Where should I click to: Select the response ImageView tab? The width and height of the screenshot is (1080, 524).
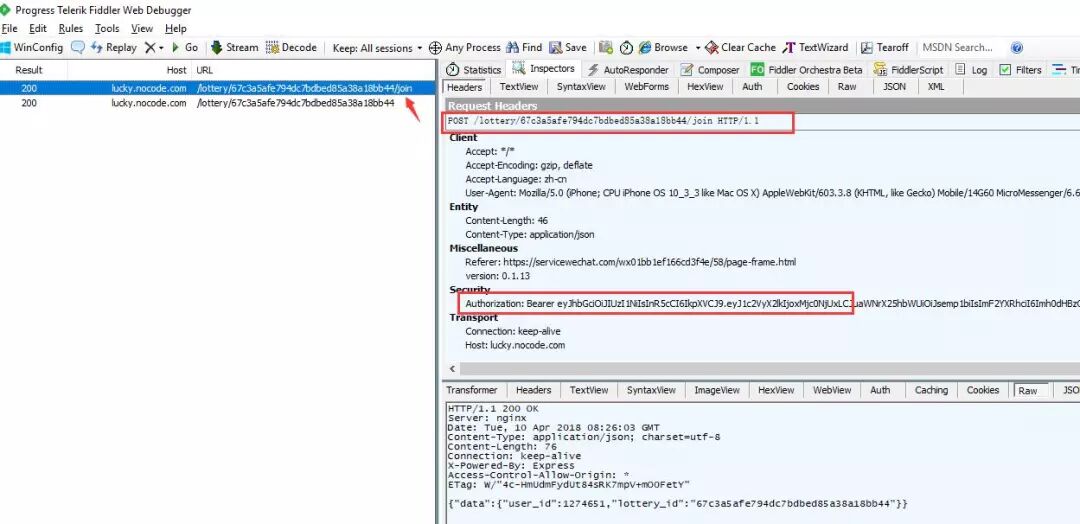coord(718,390)
